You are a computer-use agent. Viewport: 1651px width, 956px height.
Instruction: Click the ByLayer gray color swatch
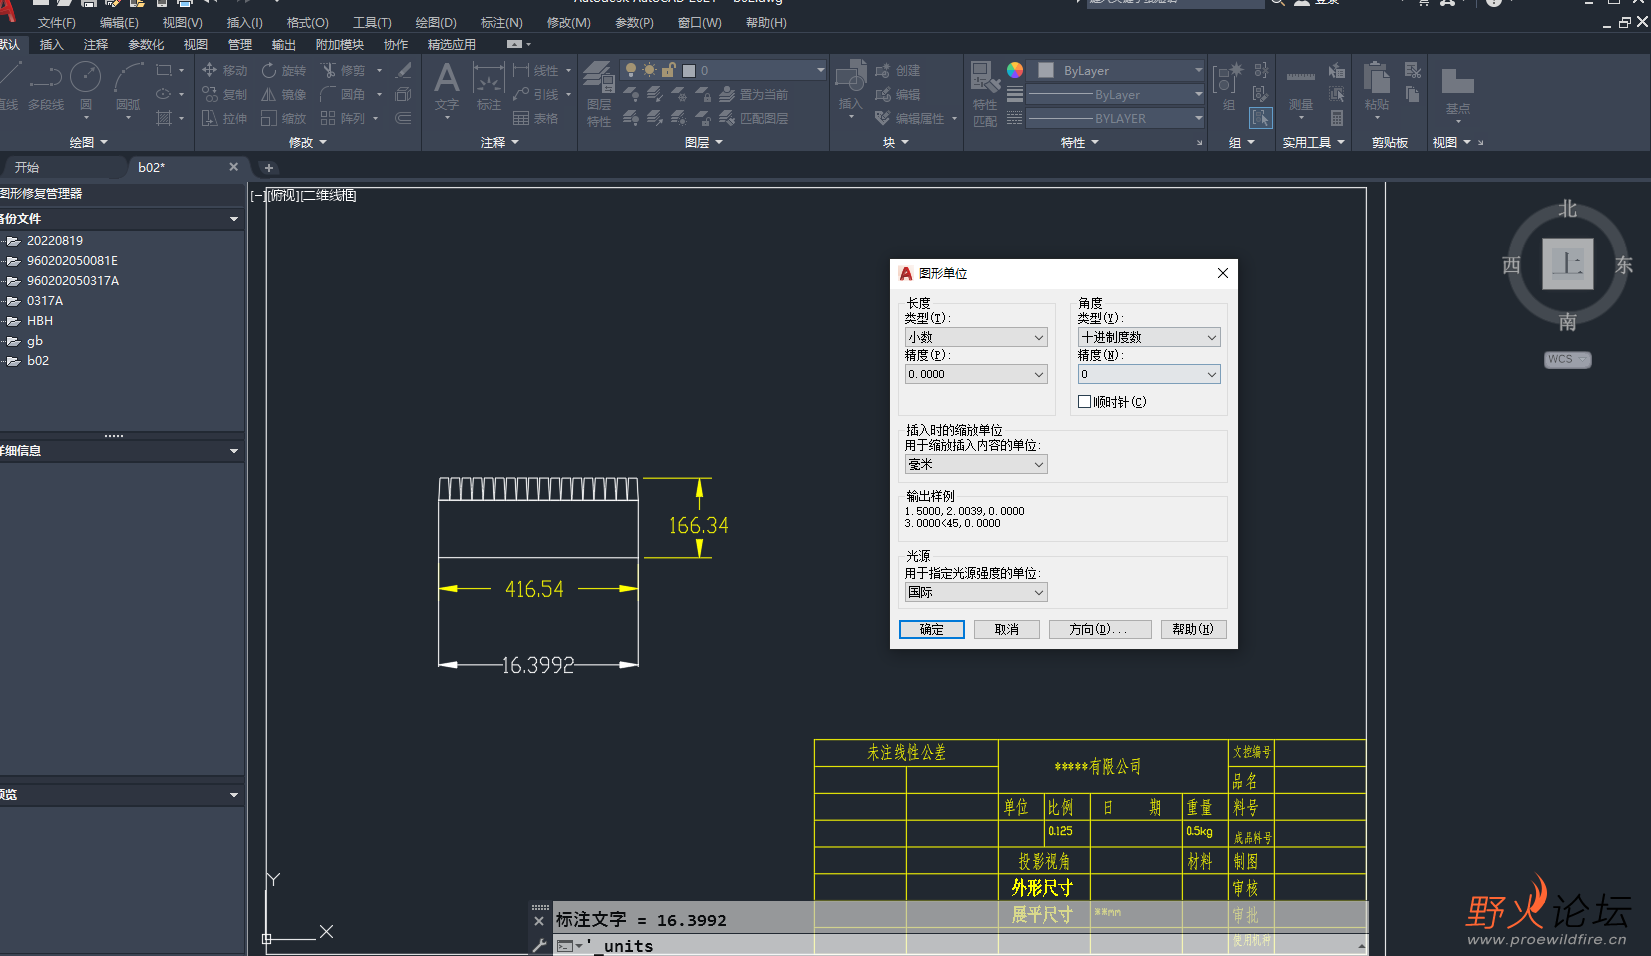click(1046, 70)
